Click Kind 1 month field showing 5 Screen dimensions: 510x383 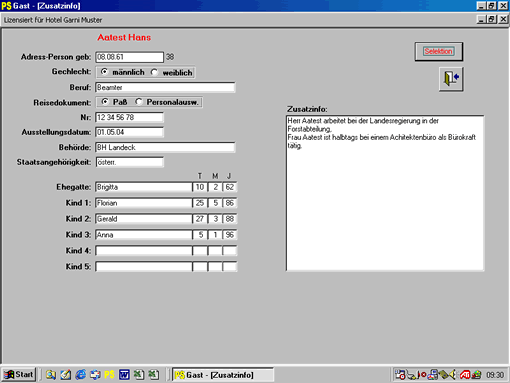pos(215,203)
